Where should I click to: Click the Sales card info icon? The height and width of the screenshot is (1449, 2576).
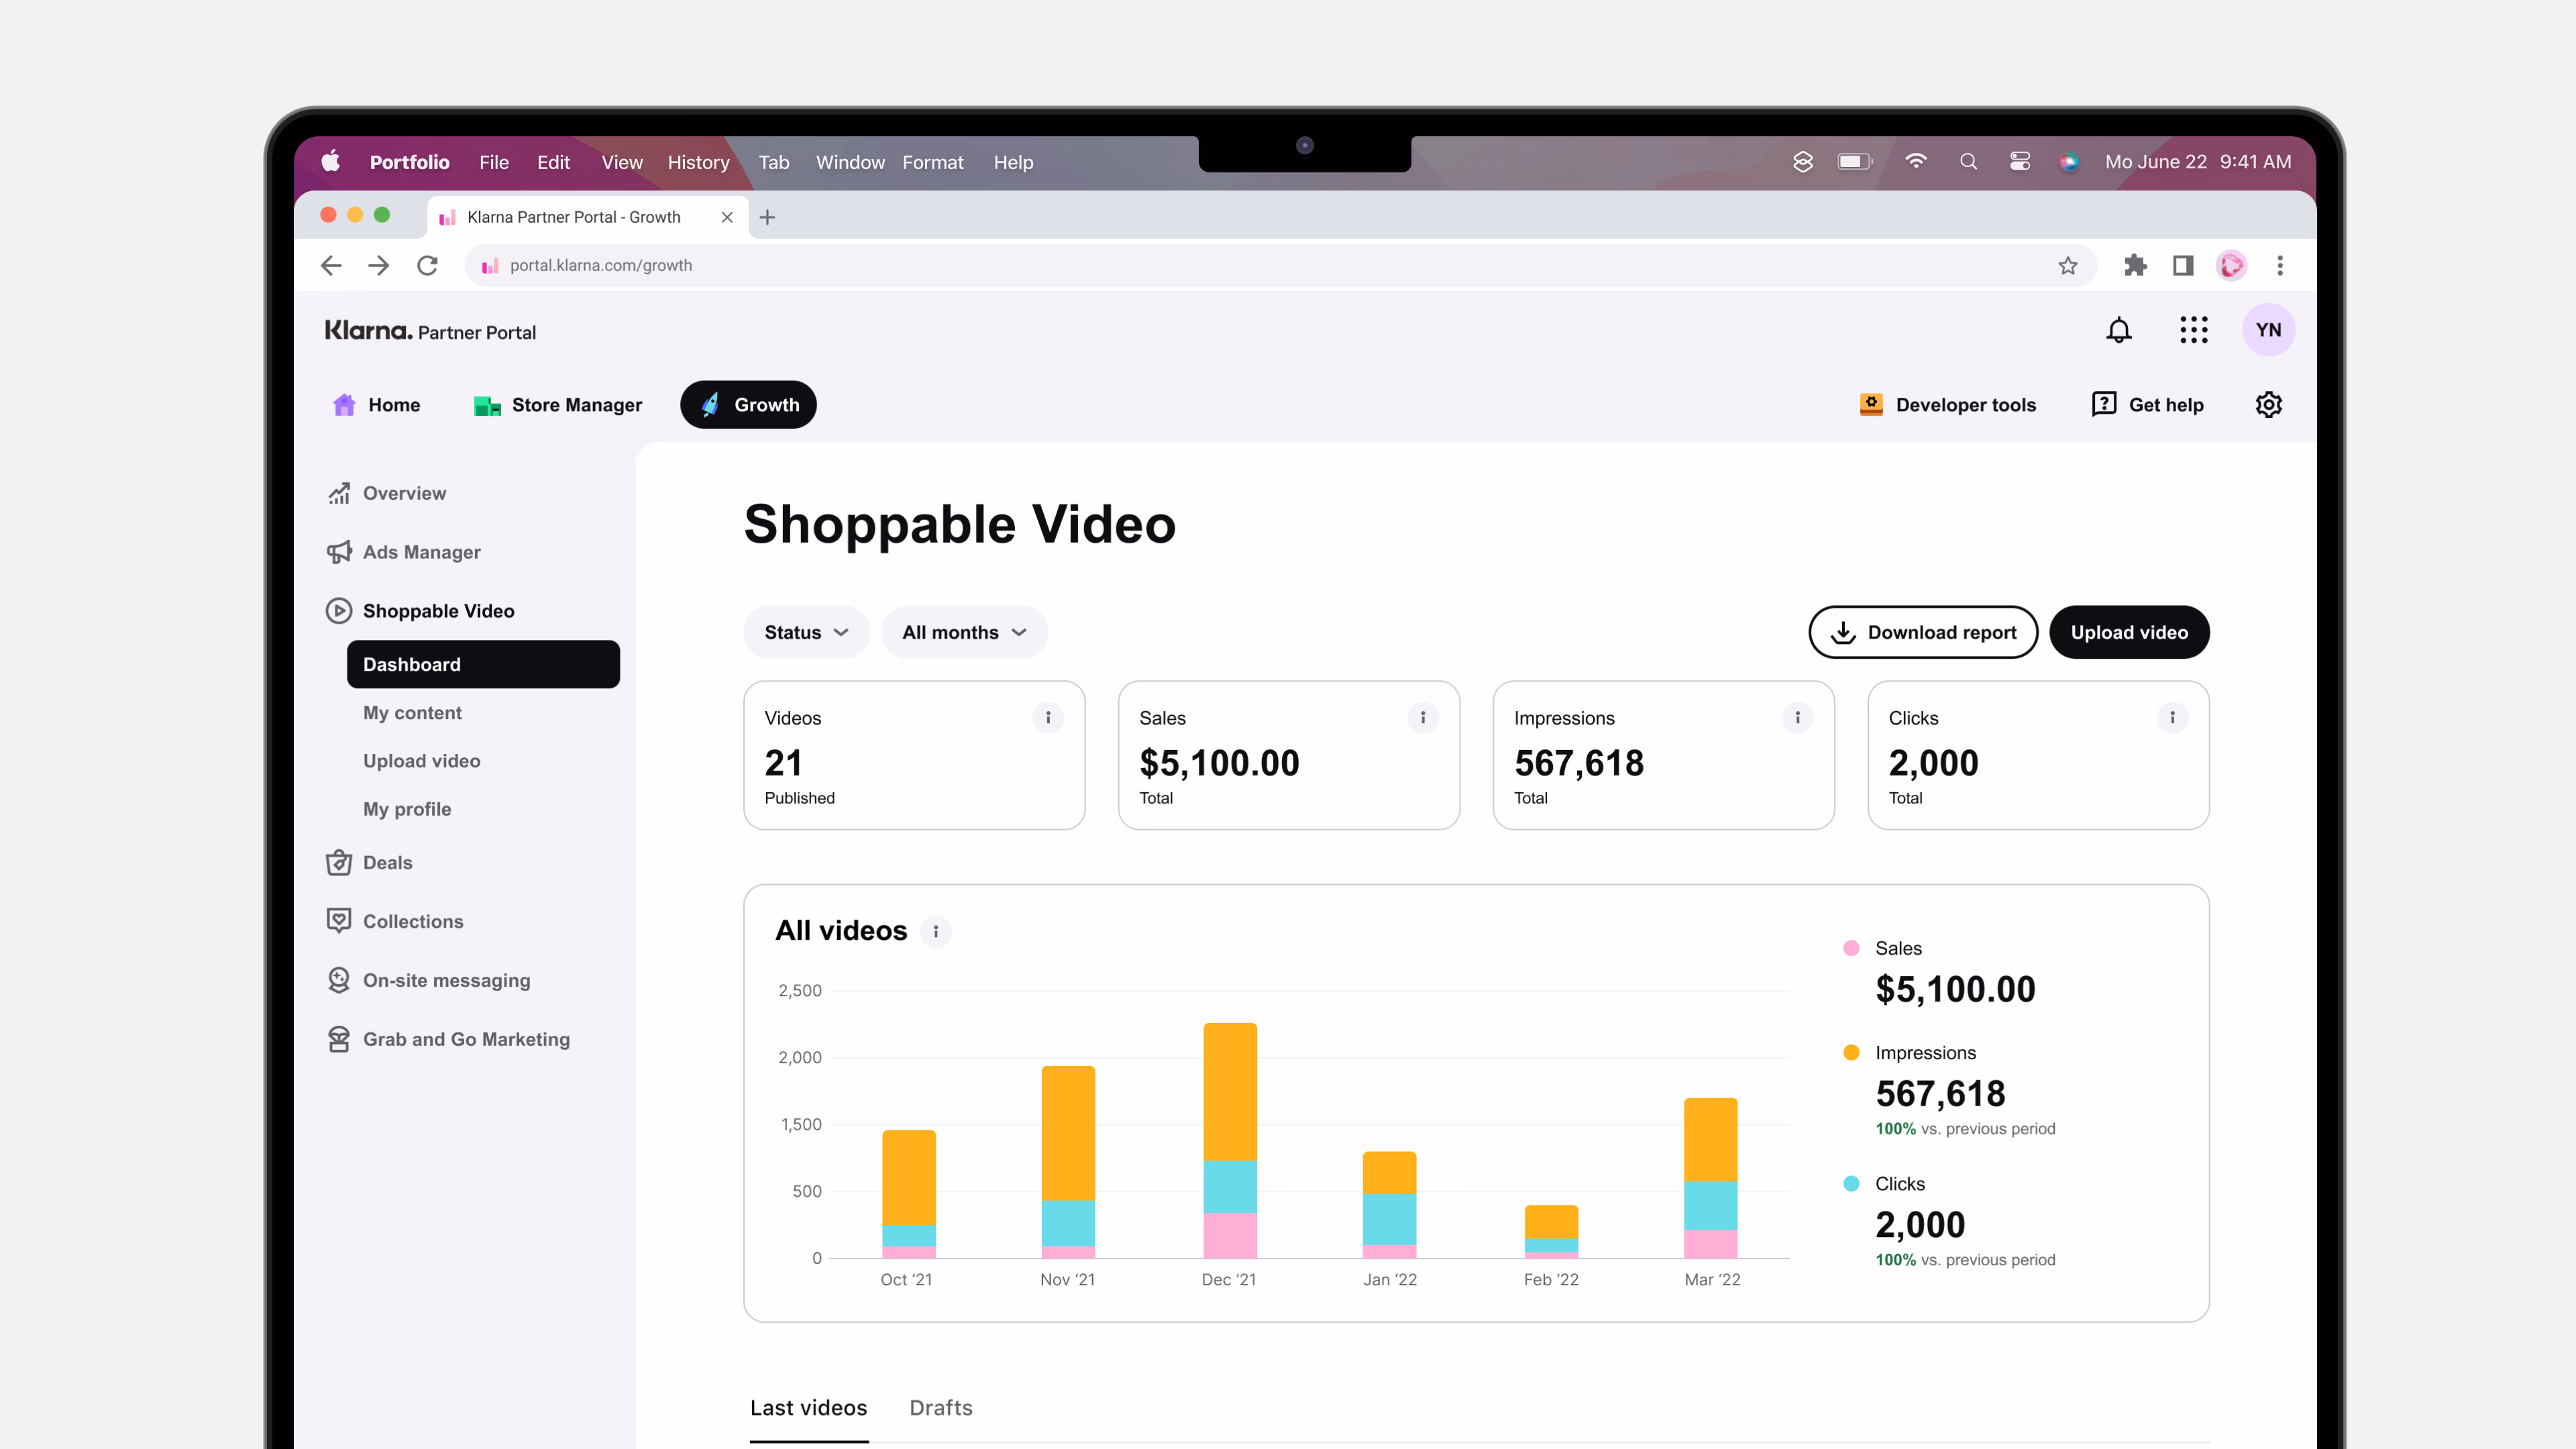1423,717
